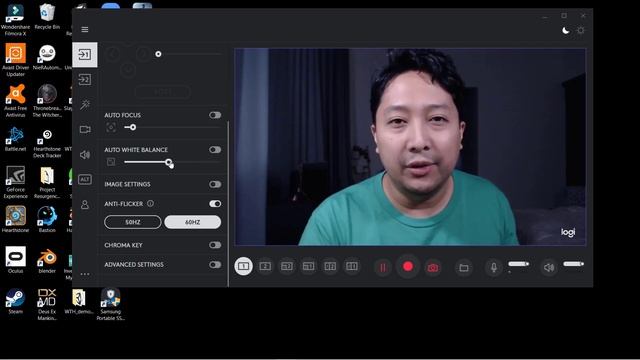Open the recordings folder
640x360 pixels.
464,268
